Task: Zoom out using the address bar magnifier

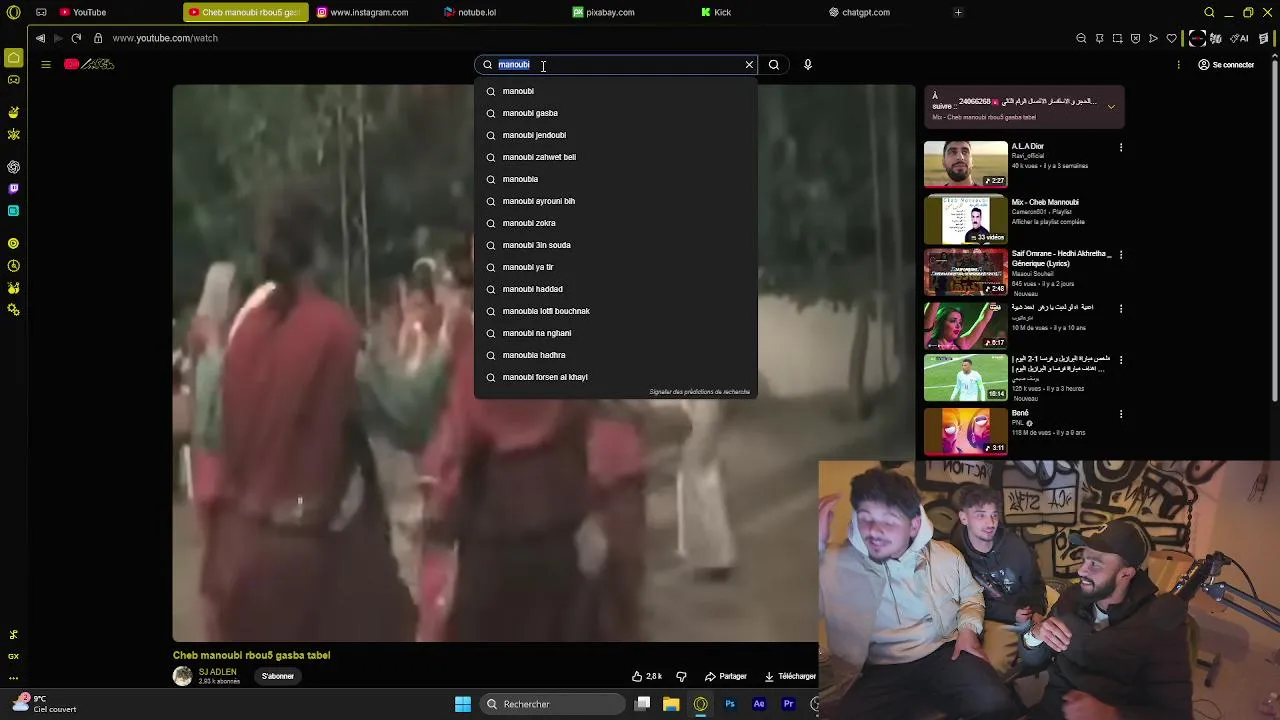Action: click(1081, 38)
